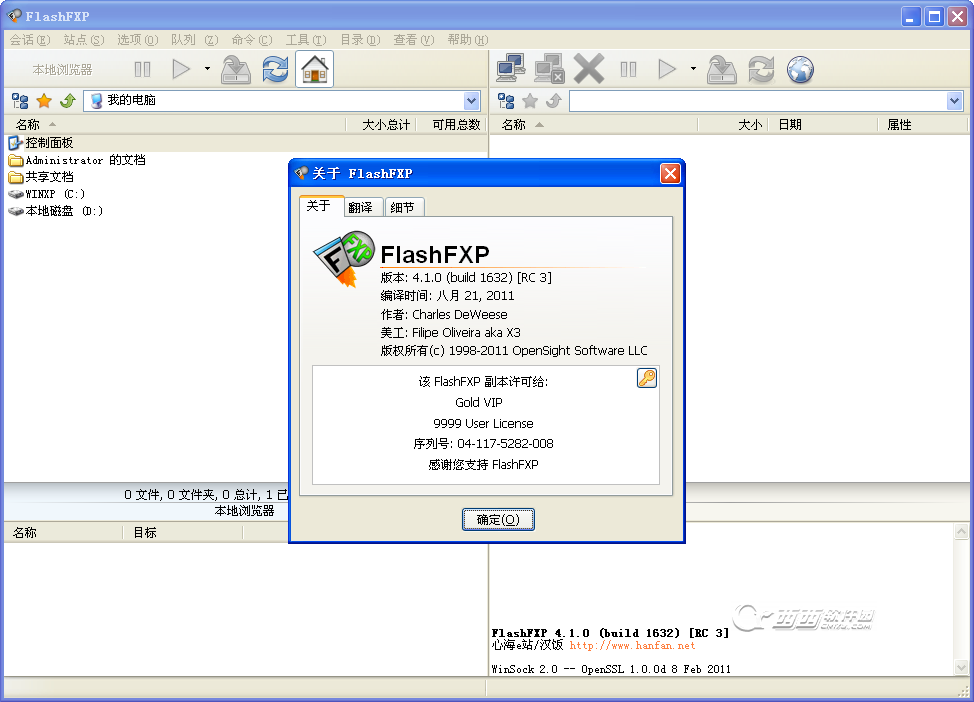Screen dimensions: 974x702
Task: Click log pane scroll up arrow
Action: 961,531
